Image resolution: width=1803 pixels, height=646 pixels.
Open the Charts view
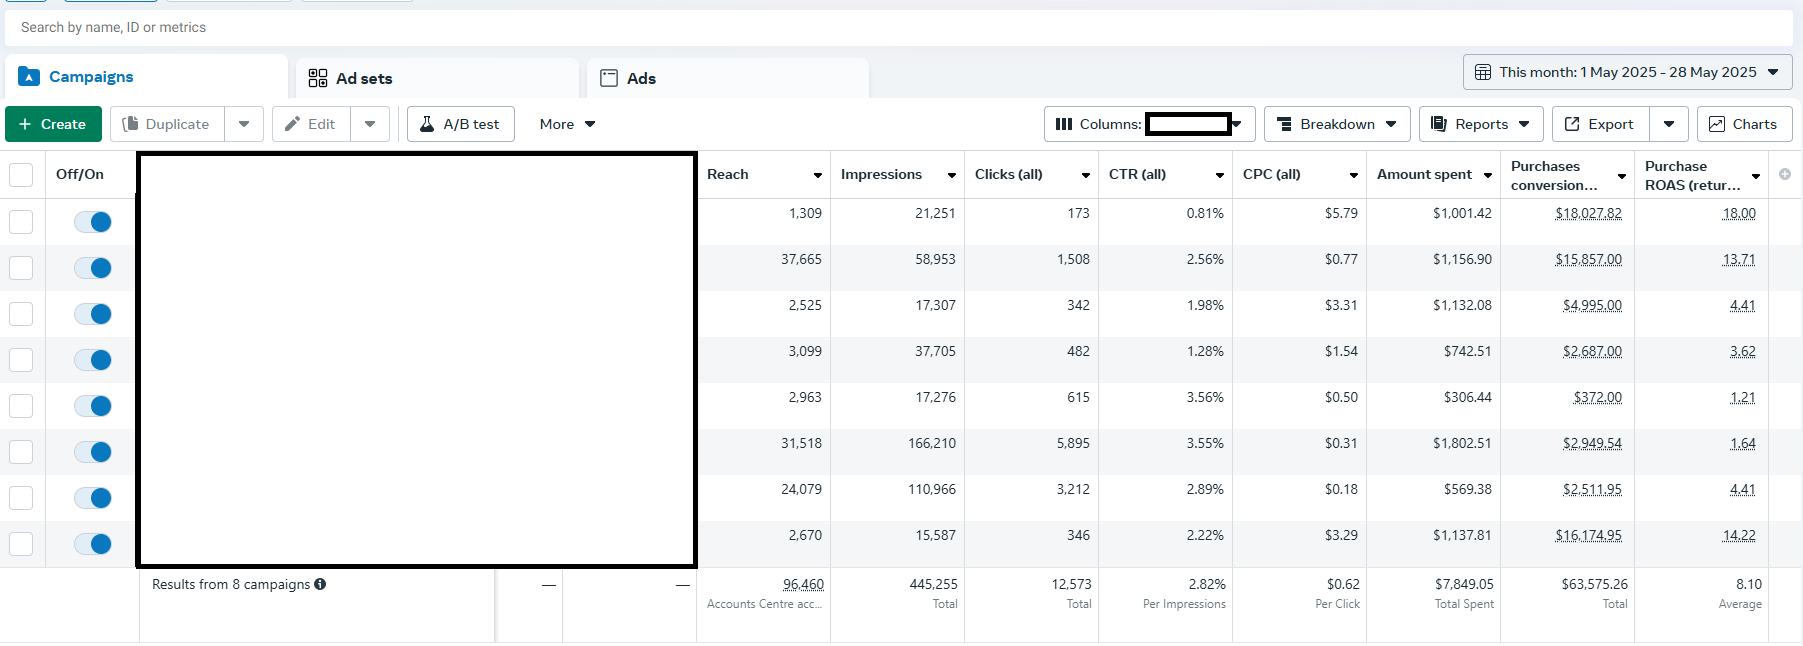[1743, 124]
